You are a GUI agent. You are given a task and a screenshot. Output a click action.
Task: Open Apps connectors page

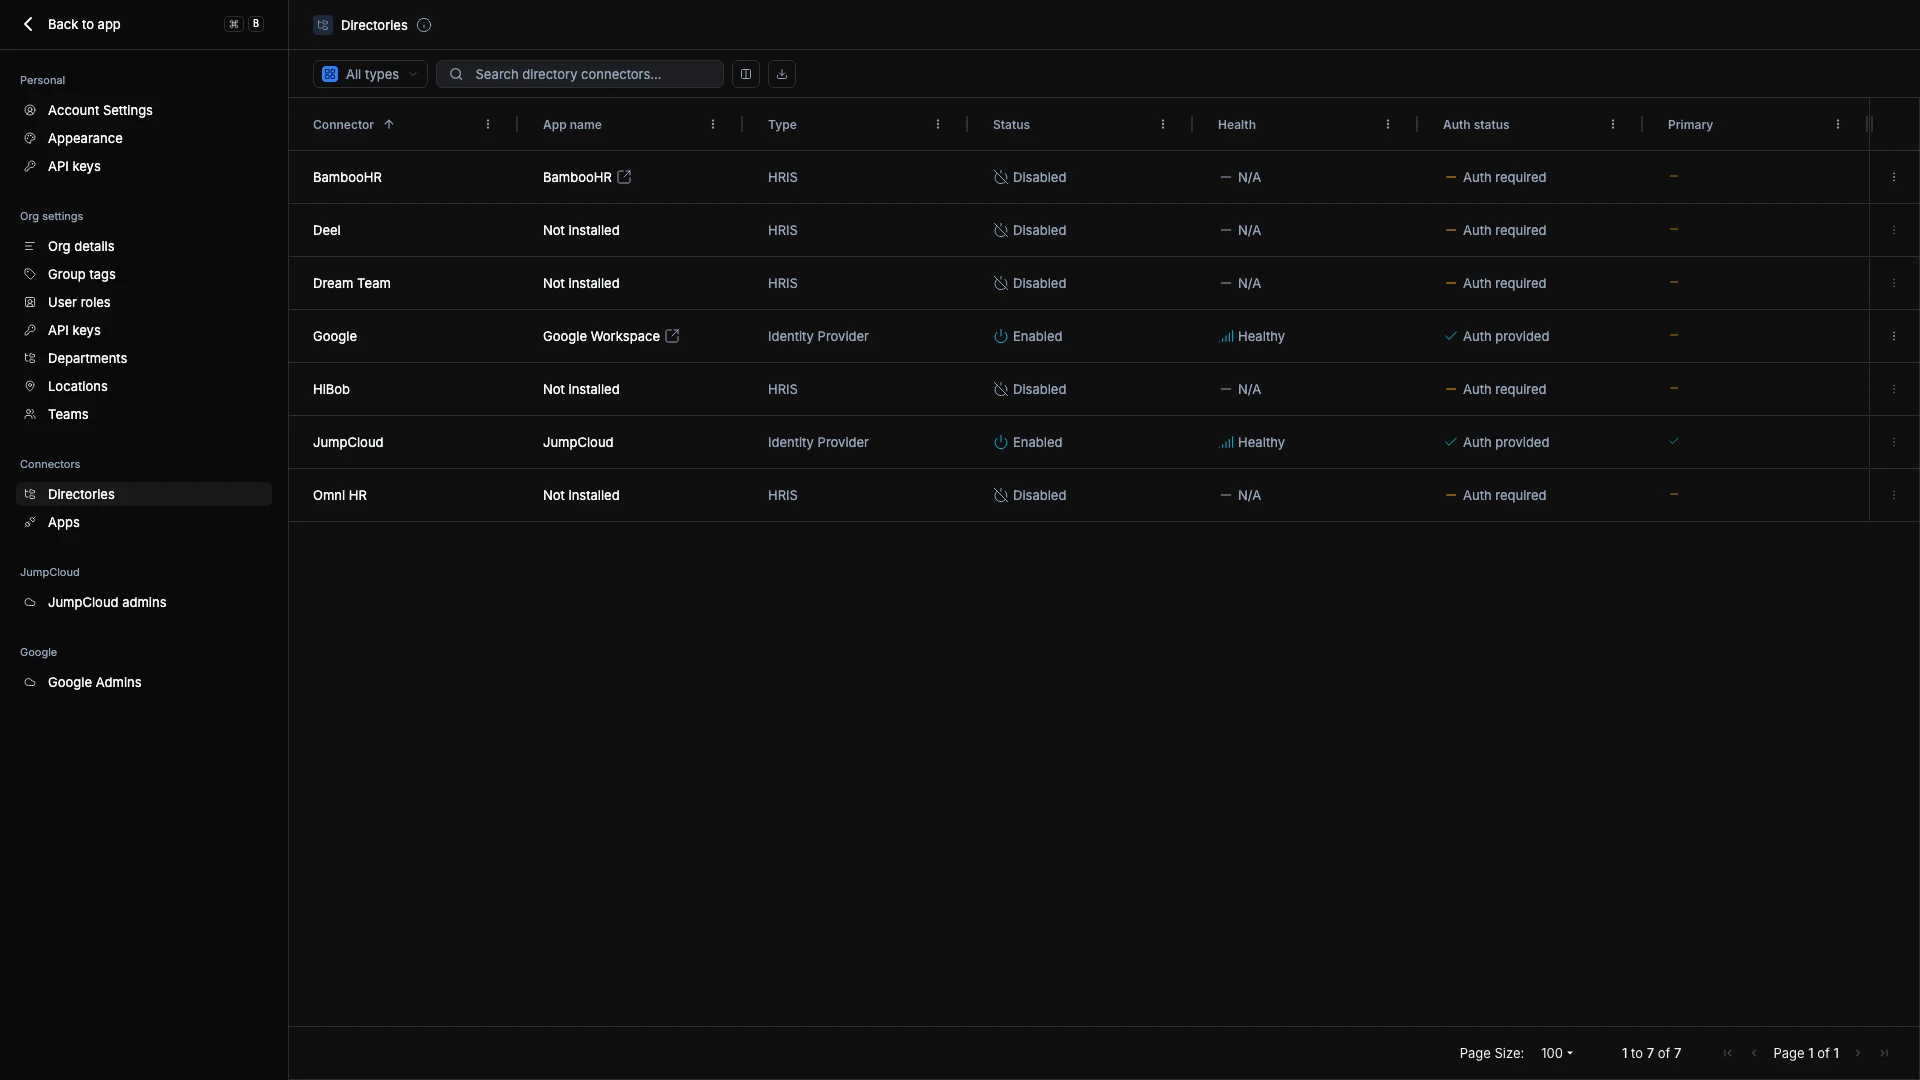(x=144, y=522)
